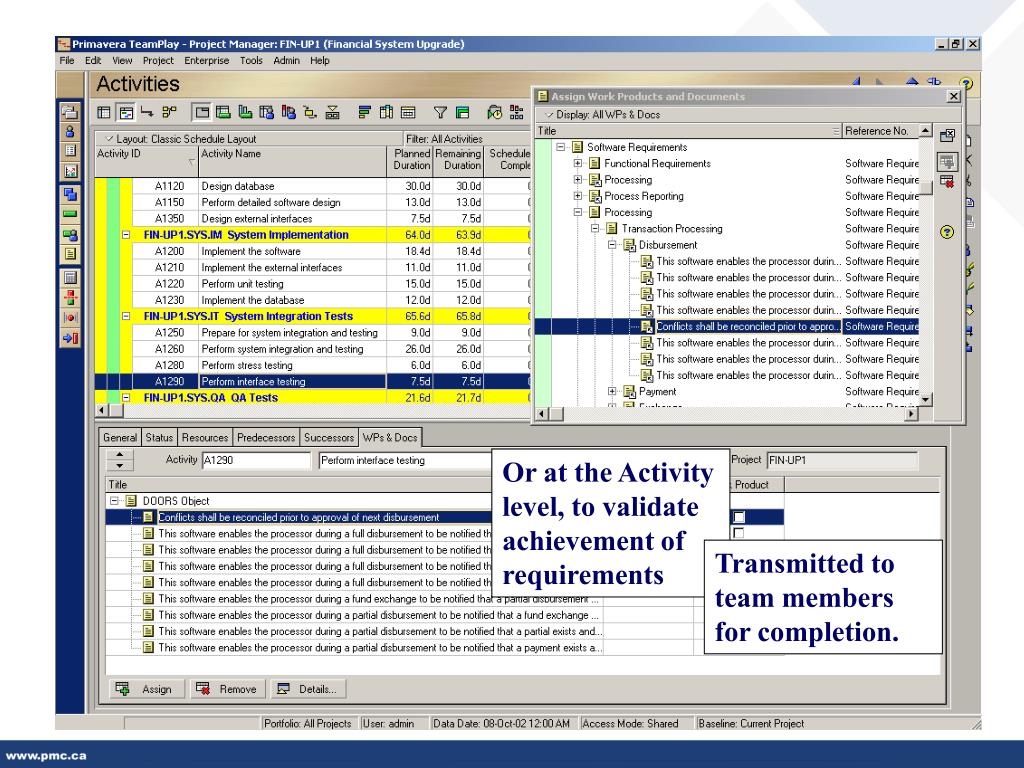Click the help question icon in Assign dialog
Viewport: 1024px width, 768px height.
click(947, 232)
